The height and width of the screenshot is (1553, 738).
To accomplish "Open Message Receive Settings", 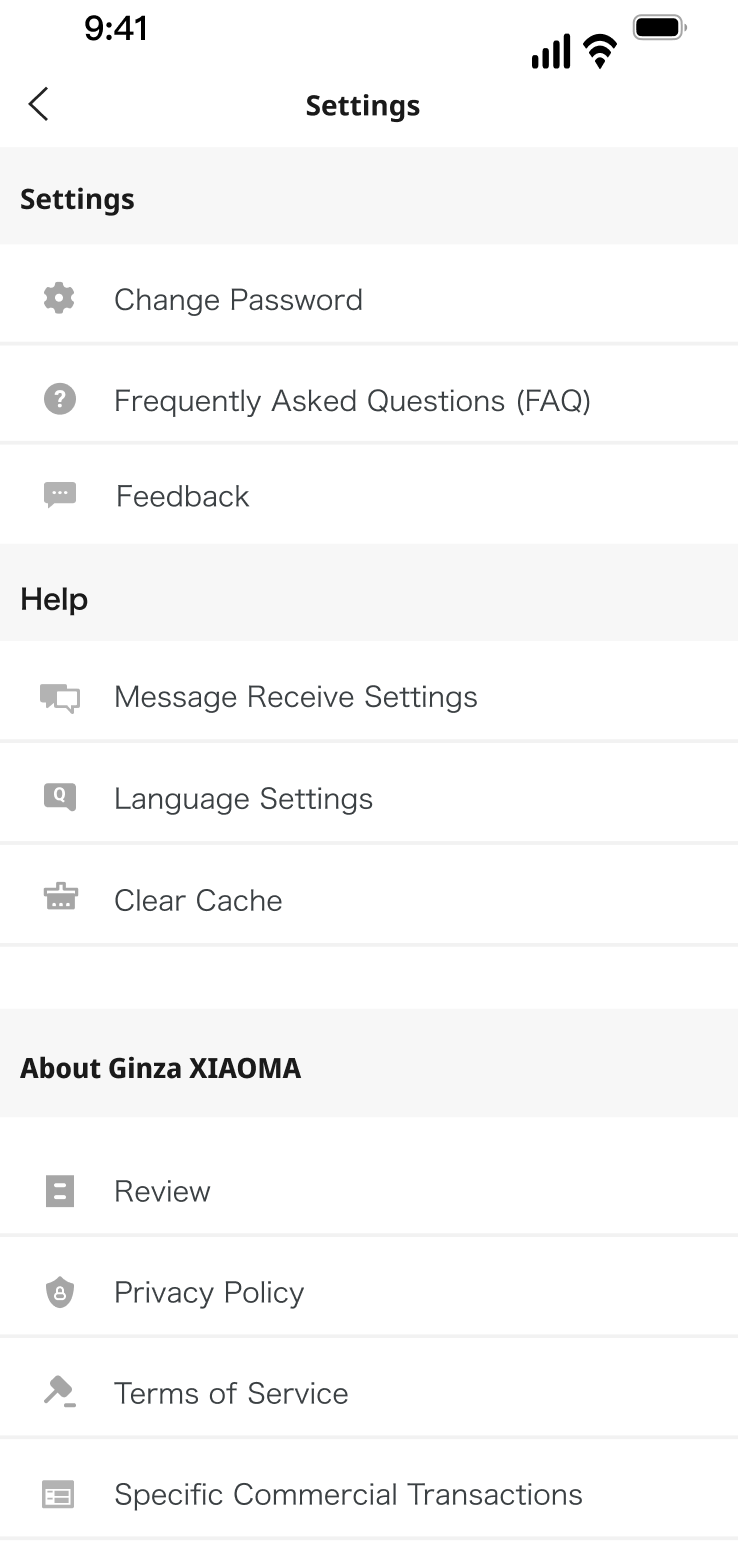I will click(x=296, y=697).
